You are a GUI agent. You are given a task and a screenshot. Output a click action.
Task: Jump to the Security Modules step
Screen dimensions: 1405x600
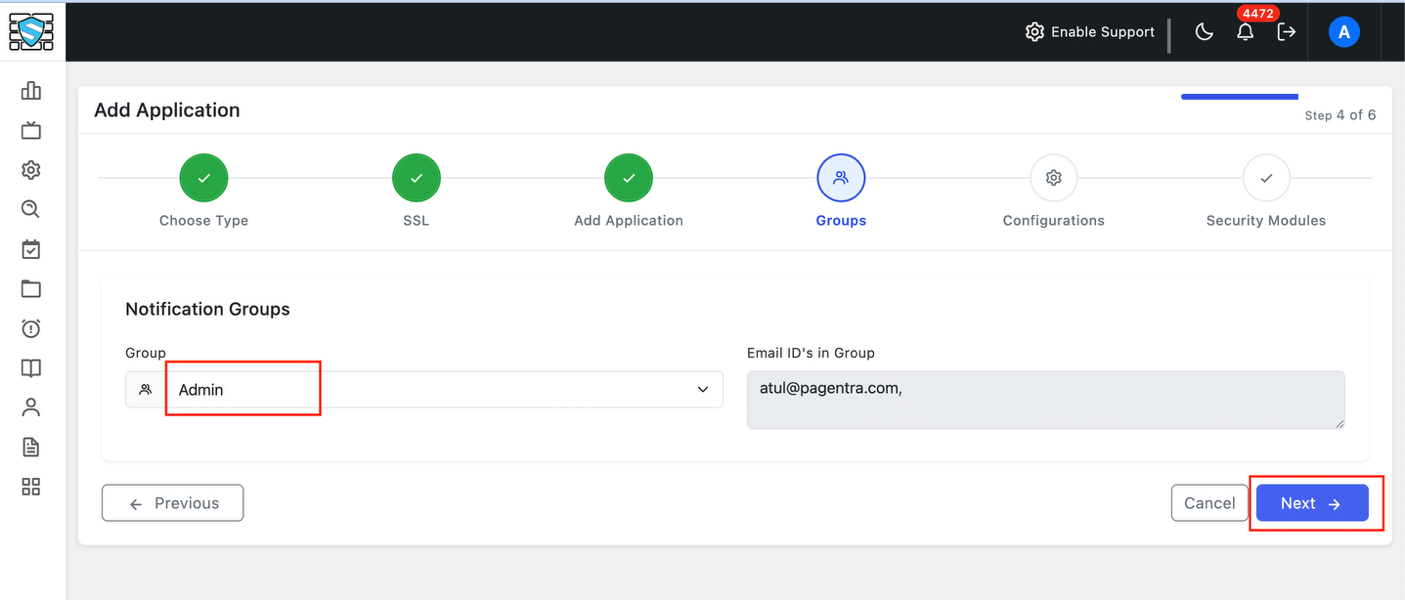1266,179
